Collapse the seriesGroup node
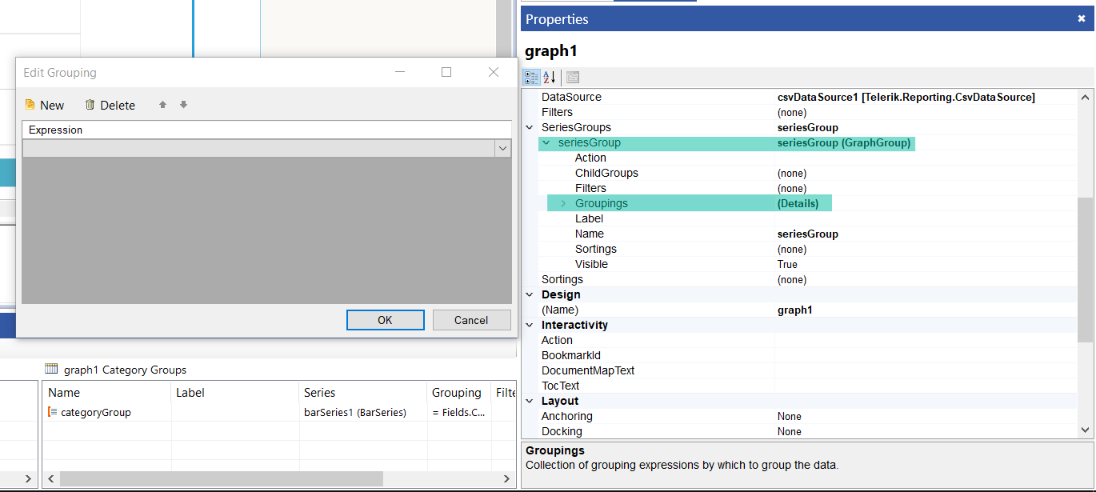 [546, 143]
